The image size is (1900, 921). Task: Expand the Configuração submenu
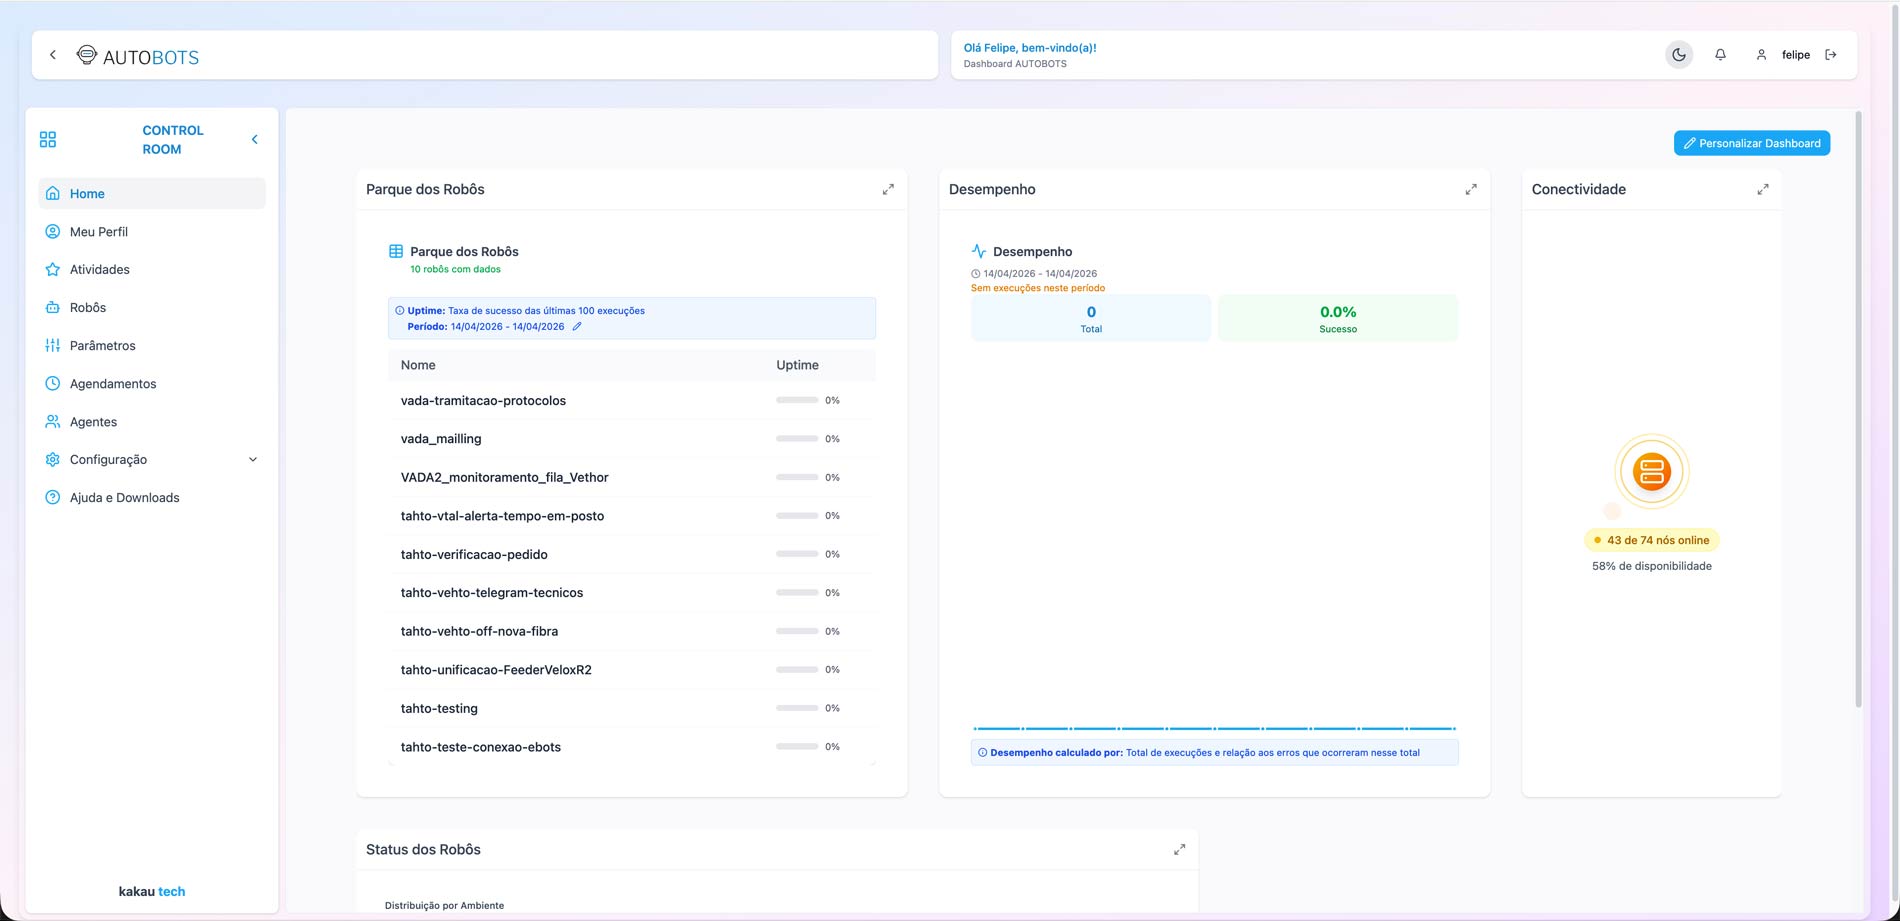coord(252,460)
